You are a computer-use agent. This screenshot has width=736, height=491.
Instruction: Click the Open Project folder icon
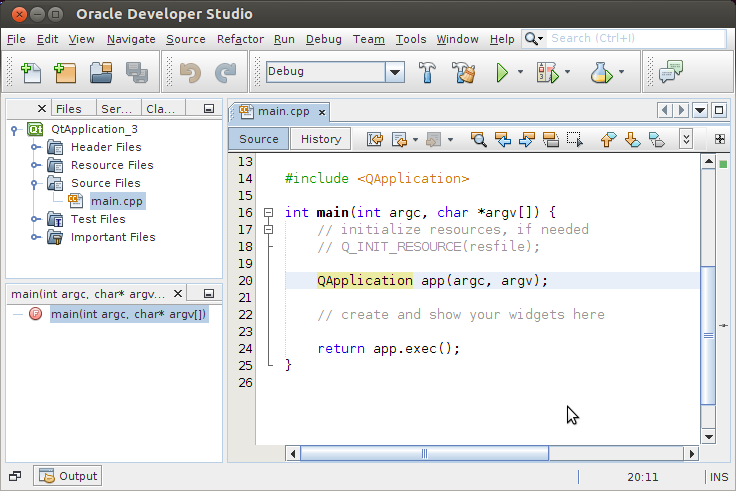(101, 73)
